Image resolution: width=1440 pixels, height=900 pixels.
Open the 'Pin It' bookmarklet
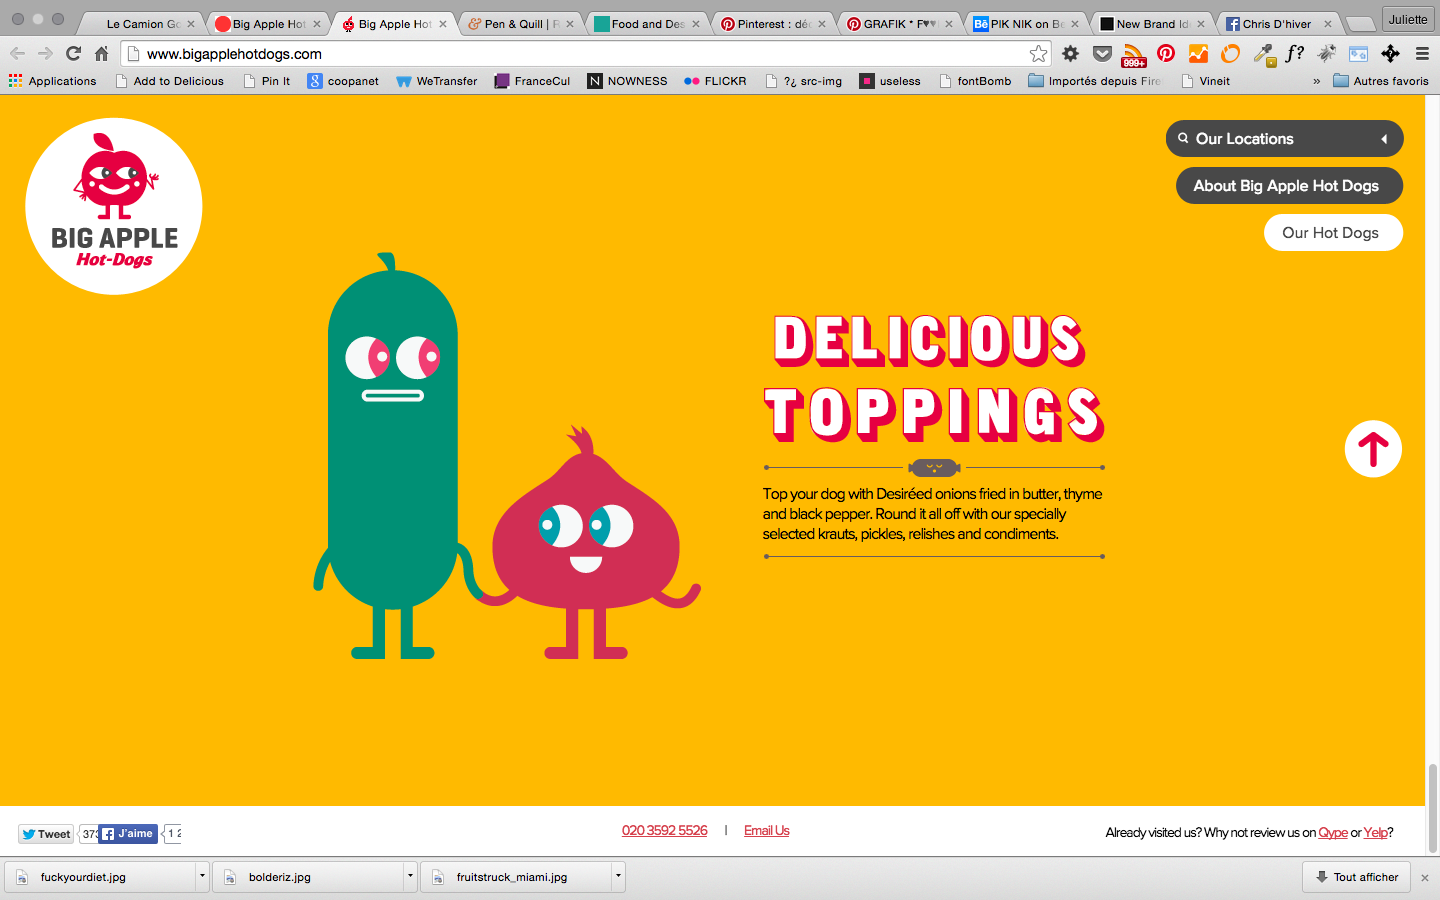click(267, 81)
